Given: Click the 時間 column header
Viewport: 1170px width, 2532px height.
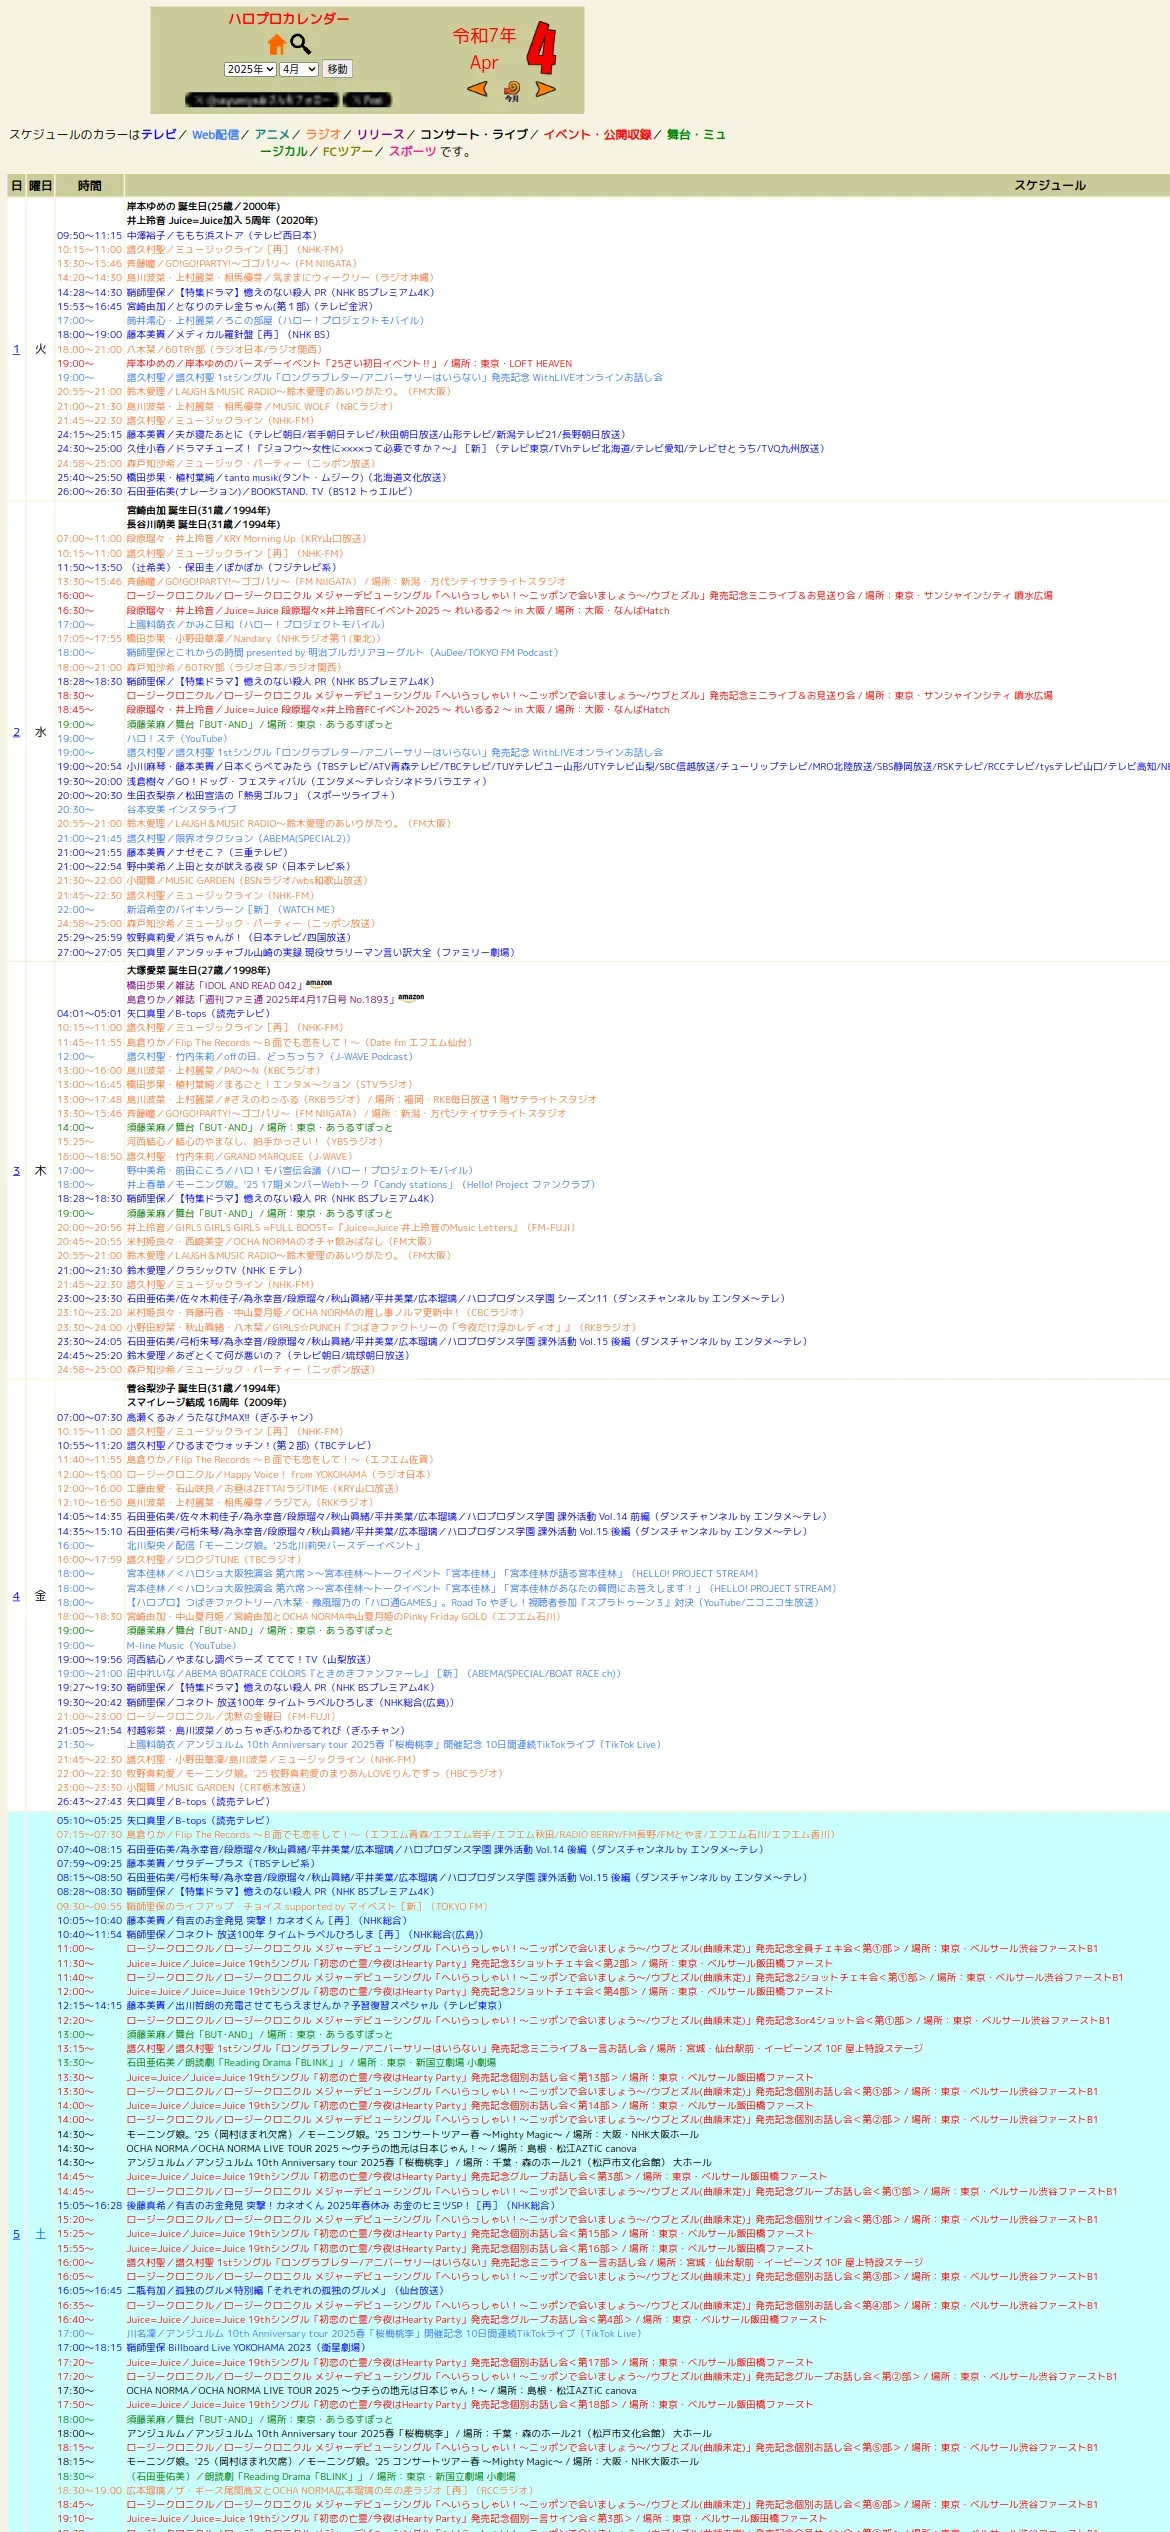Looking at the screenshot, I should (x=89, y=185).
